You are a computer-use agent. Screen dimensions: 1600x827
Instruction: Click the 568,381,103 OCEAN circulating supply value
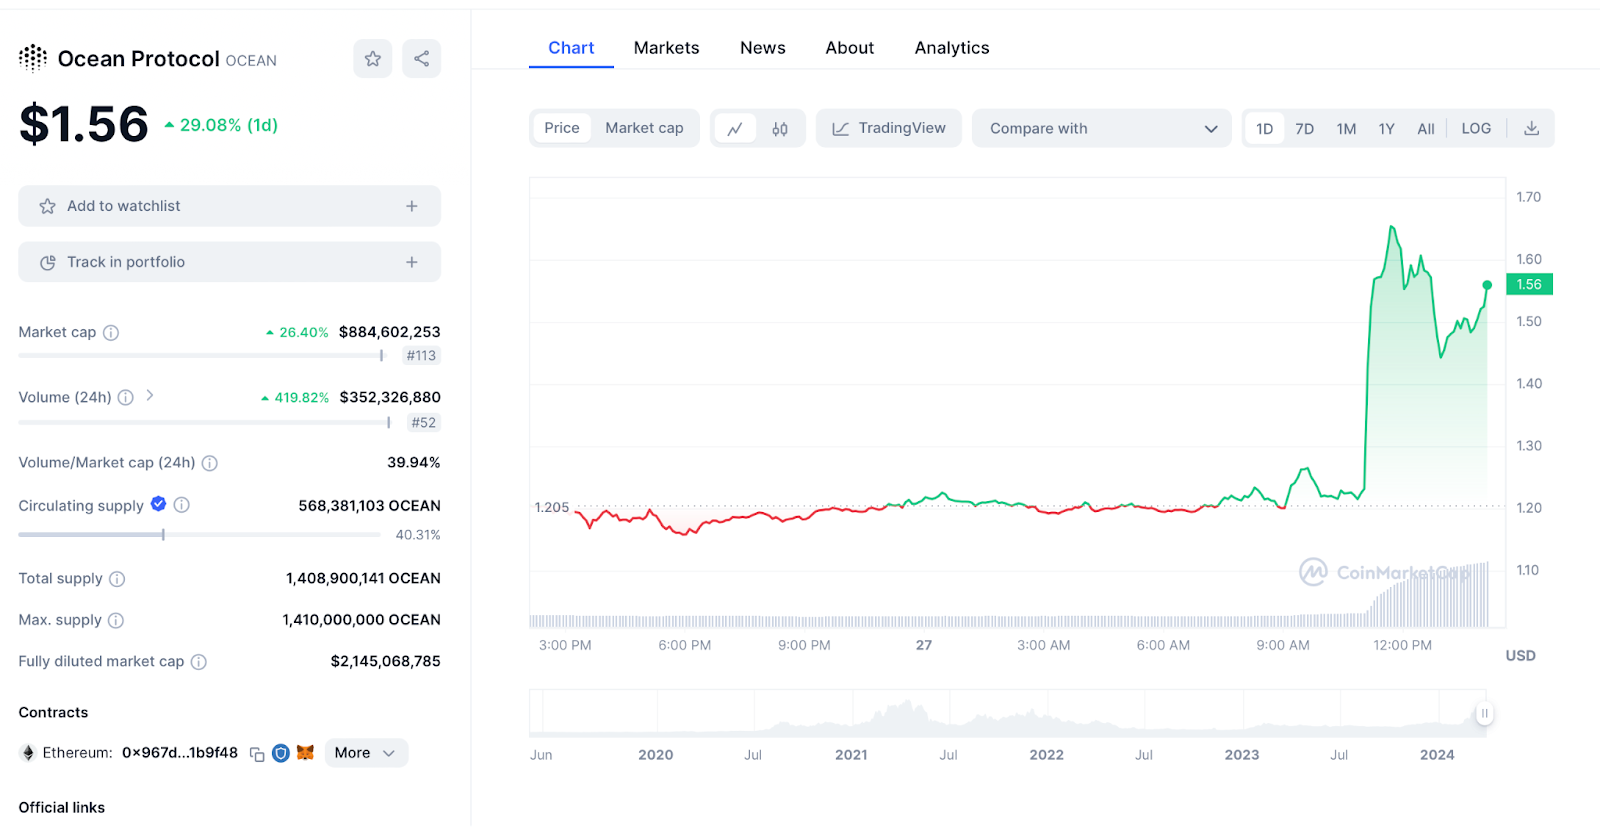(369, 506)
